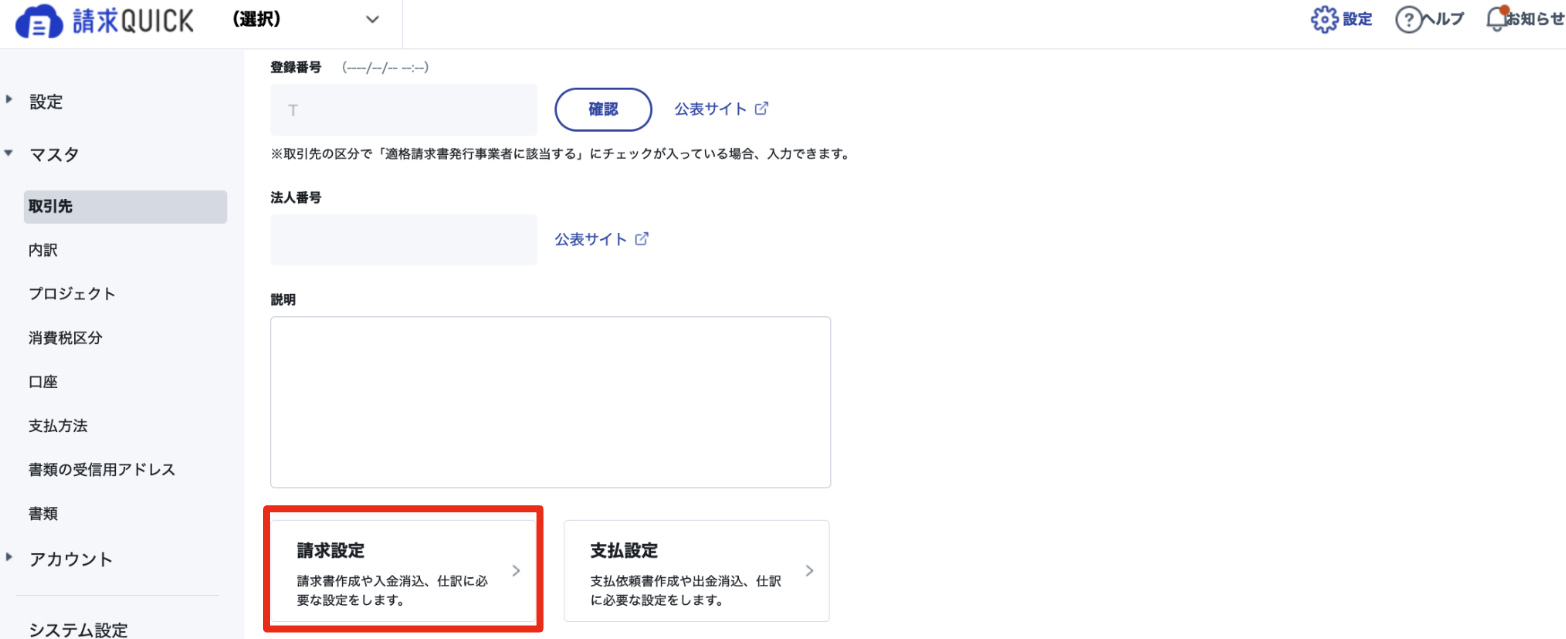The width and height of the screenshot is (1566, 639).
Task: Focus the 法人番号 input field
Action: click(404, 240)
